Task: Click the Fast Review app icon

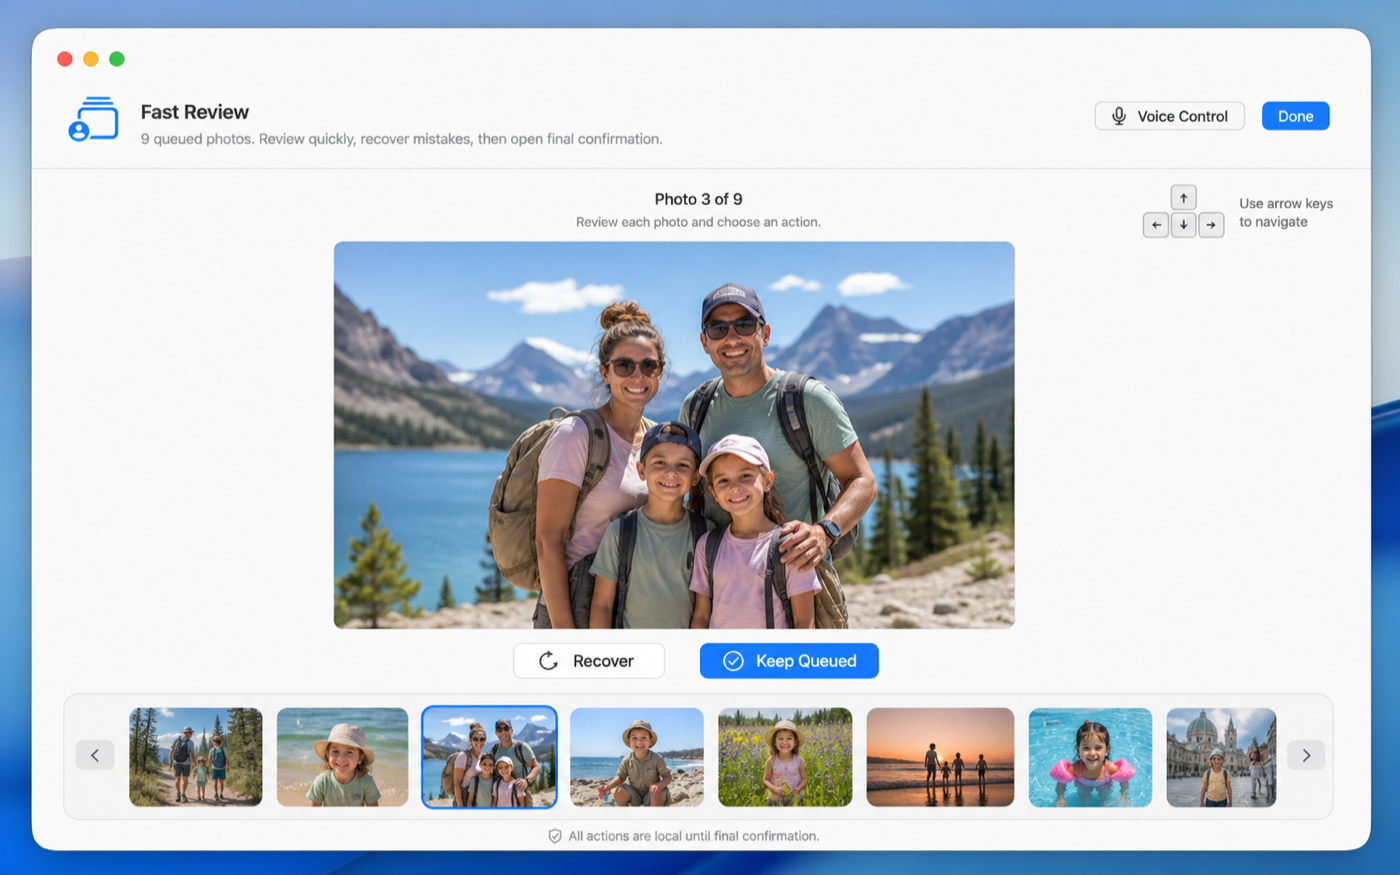Action: pyautogui.click(x=93, y=119)
